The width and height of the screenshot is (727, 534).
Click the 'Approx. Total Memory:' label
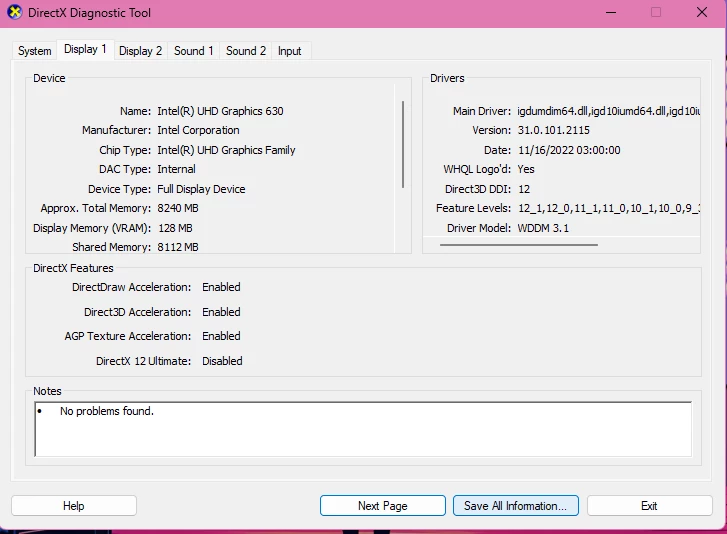96,208
